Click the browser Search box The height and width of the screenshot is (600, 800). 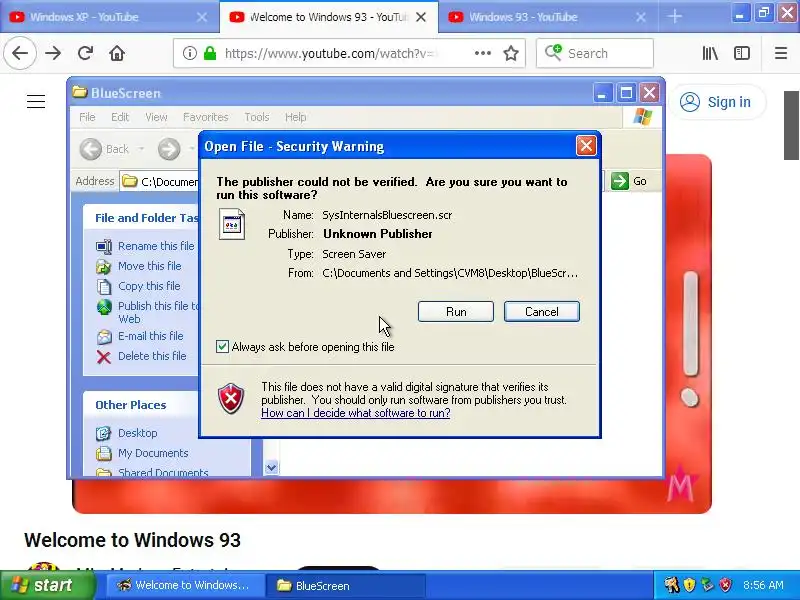click(595, 53)
